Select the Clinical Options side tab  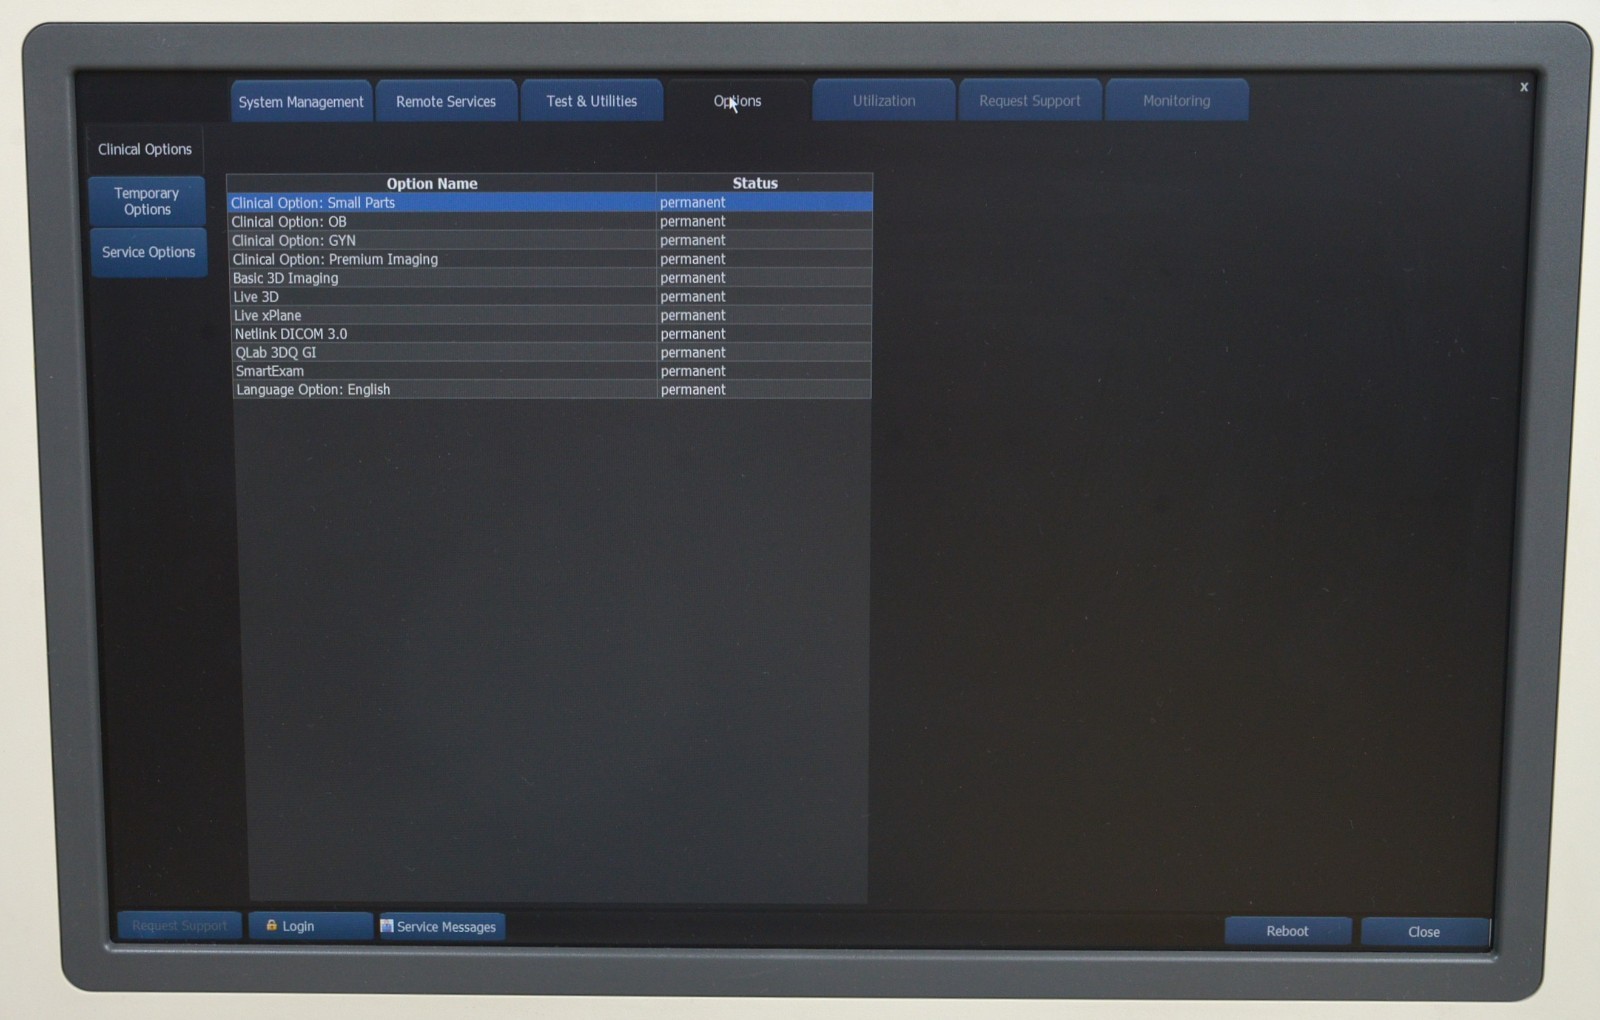click(x=145, y=150)
